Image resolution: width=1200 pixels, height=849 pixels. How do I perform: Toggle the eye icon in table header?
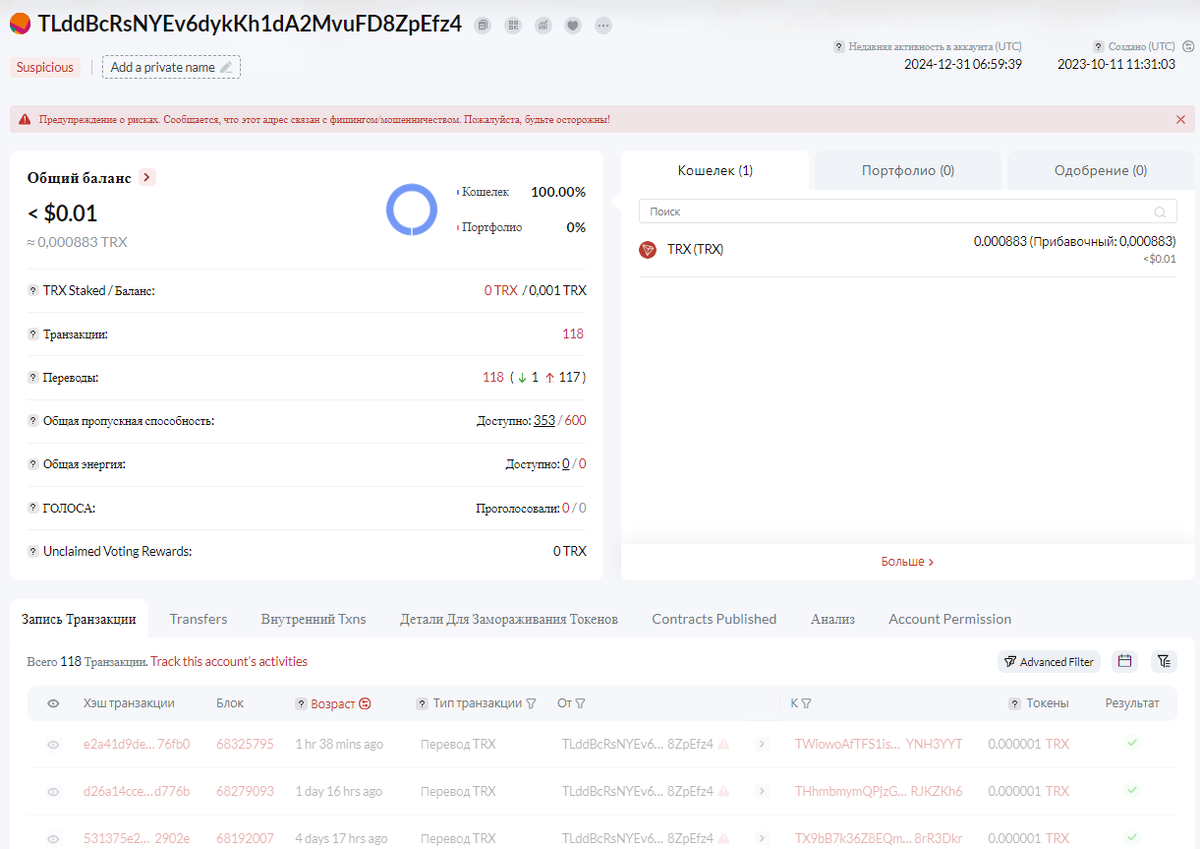point(54,704)
